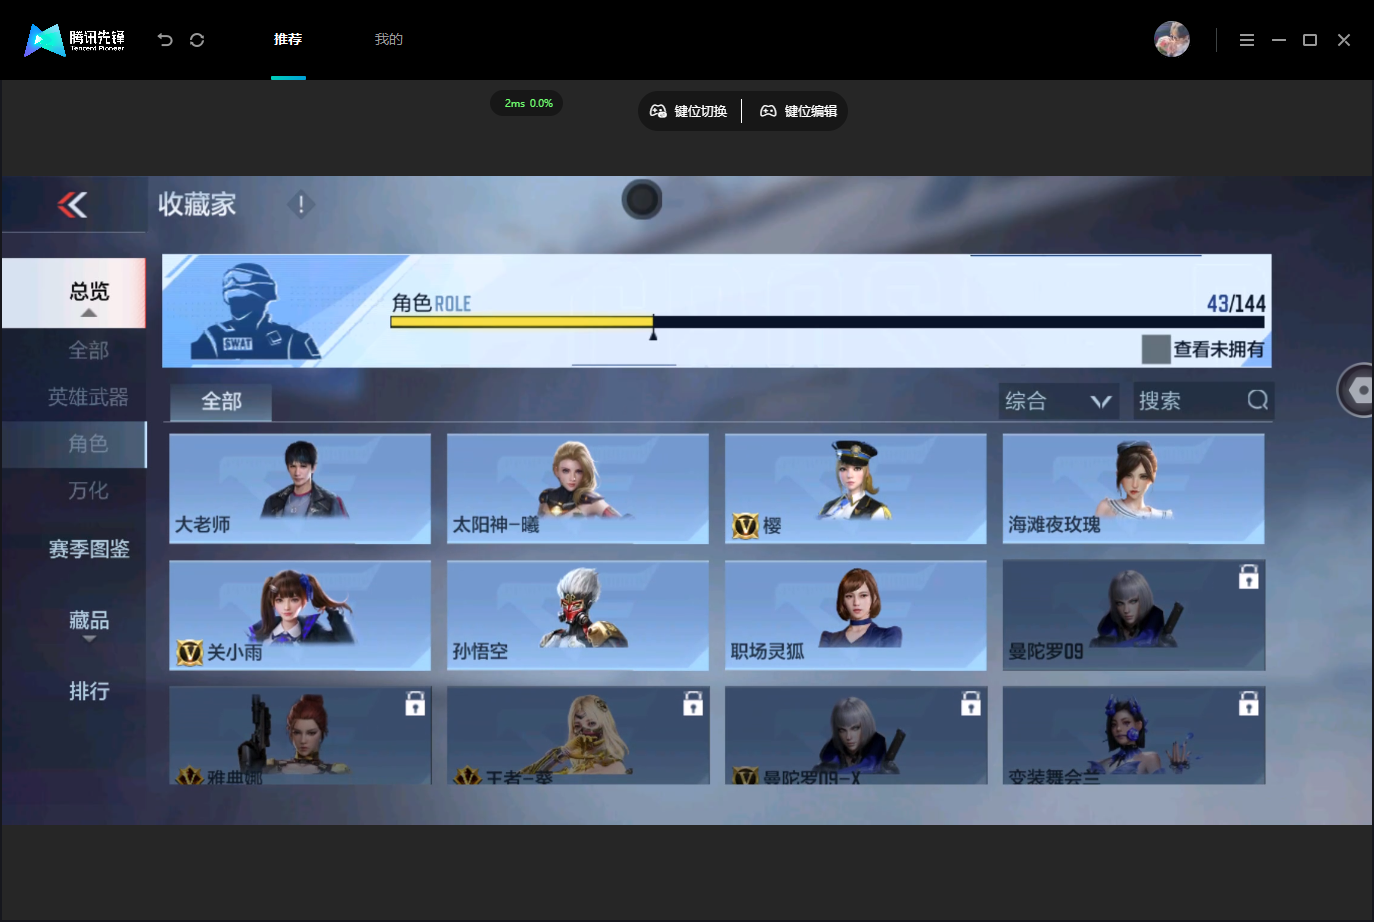The width and height of the screenshot is (1374, 922).
Task: Select 角色 in the sidebar
Action: (x=74, y=444)
